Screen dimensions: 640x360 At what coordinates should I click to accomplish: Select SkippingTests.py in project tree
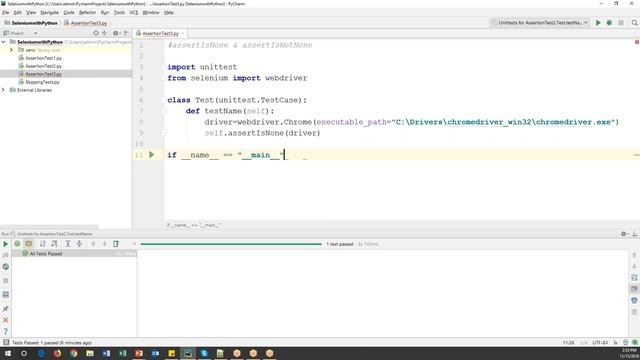[x=42, y=82]
